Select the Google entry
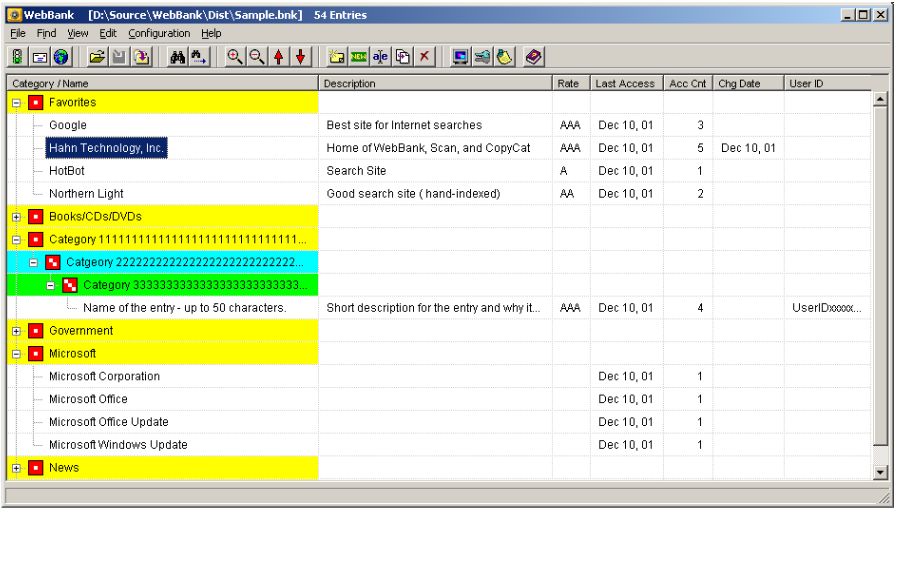900x563 pixels. click(68, 125)
